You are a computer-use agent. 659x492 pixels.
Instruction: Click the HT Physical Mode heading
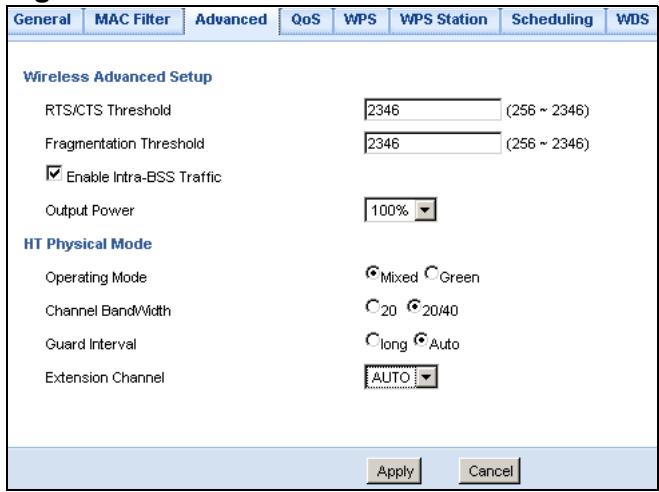[88, 244]
